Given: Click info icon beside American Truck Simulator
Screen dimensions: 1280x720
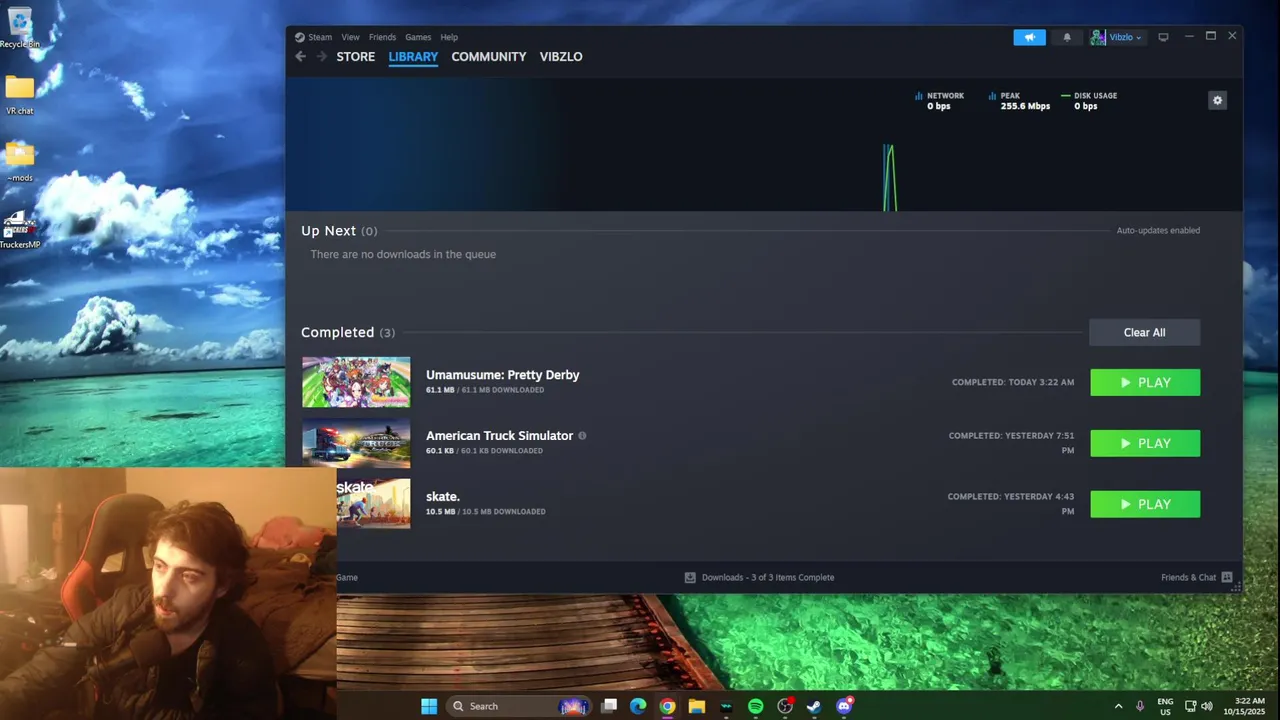Looking at the screenshot, I should pyautogui.click(x=582, y=436).
